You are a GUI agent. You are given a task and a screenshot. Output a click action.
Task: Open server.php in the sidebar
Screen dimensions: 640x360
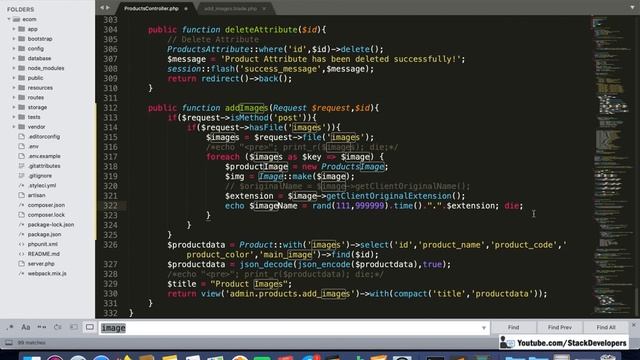point(41,264)
